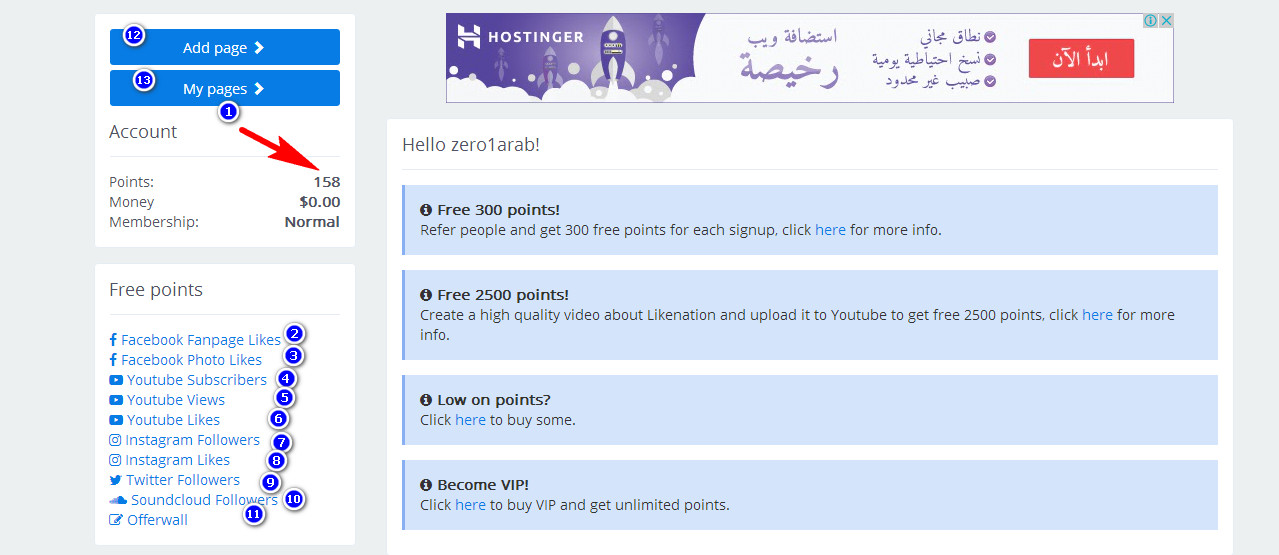The width and height of the screenshot is (1279, 555).
Task: Click the Instagram icon beside Instagram Followers
Action: [115, 440]
